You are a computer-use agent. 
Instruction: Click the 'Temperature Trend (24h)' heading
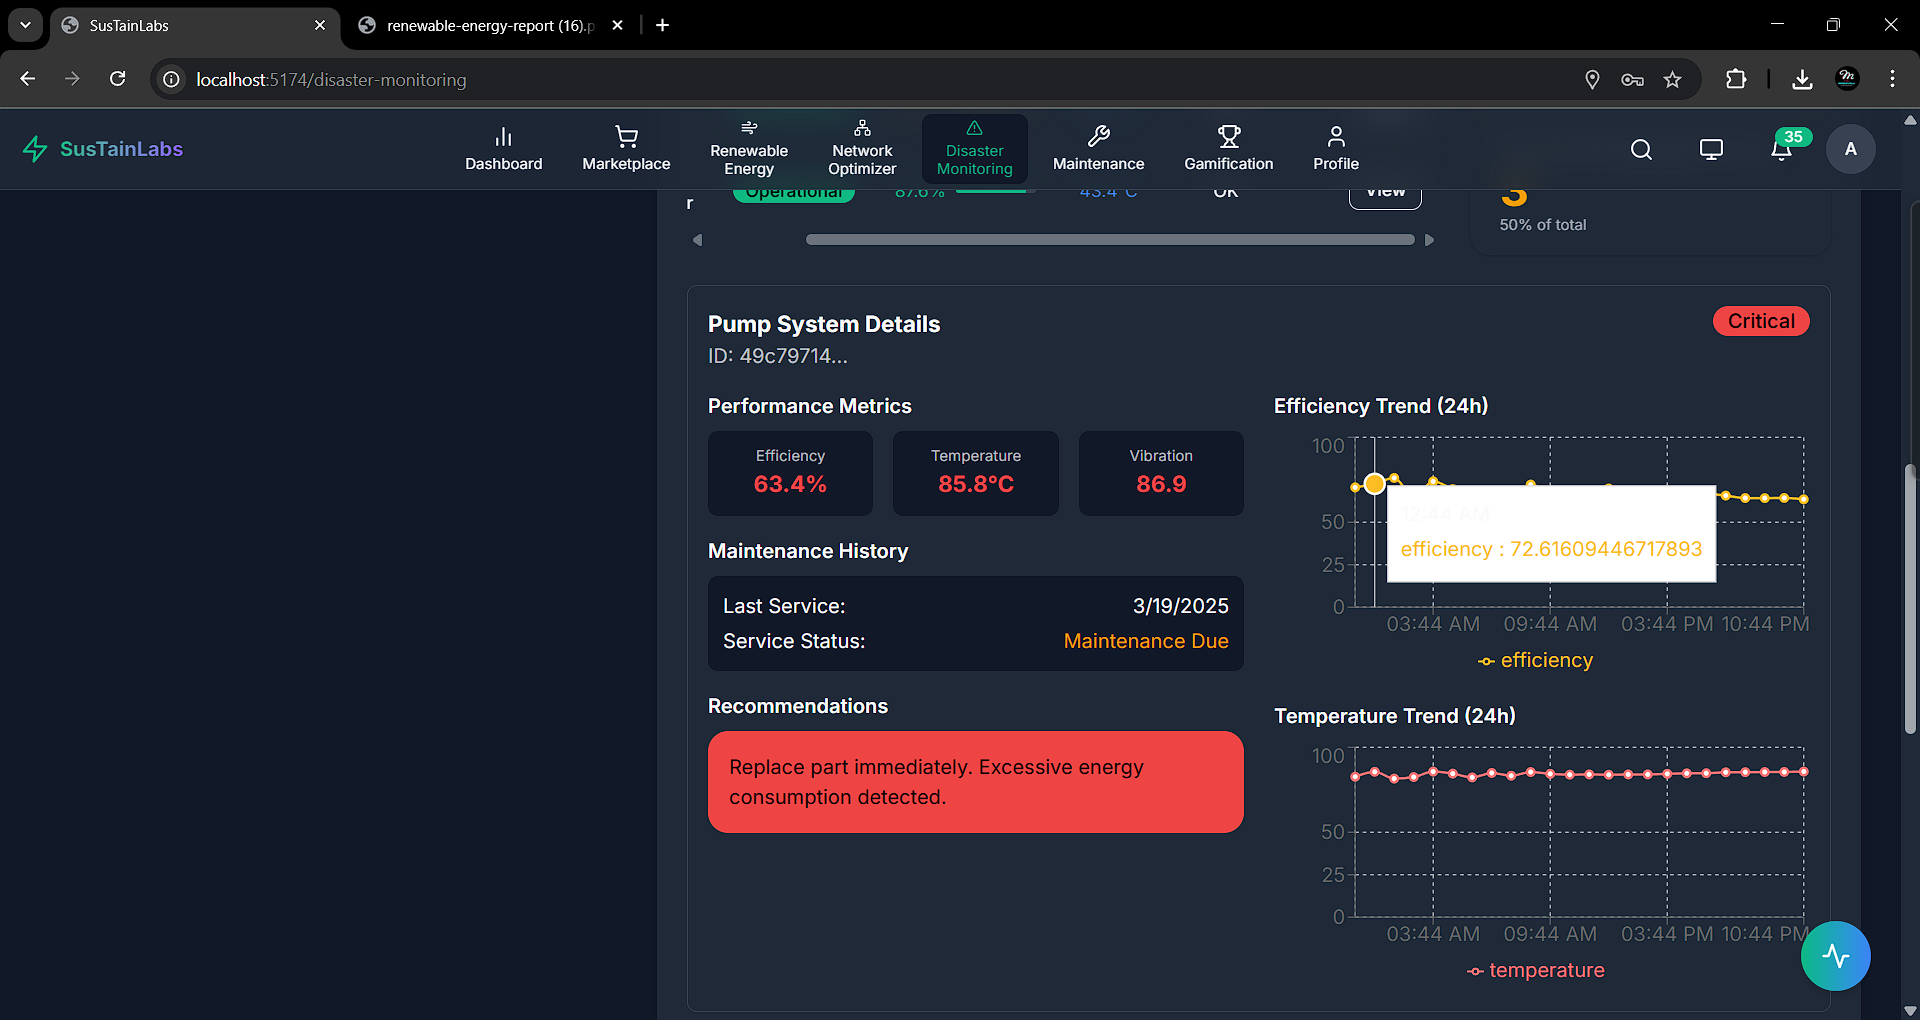click(x=1395, y=716)
